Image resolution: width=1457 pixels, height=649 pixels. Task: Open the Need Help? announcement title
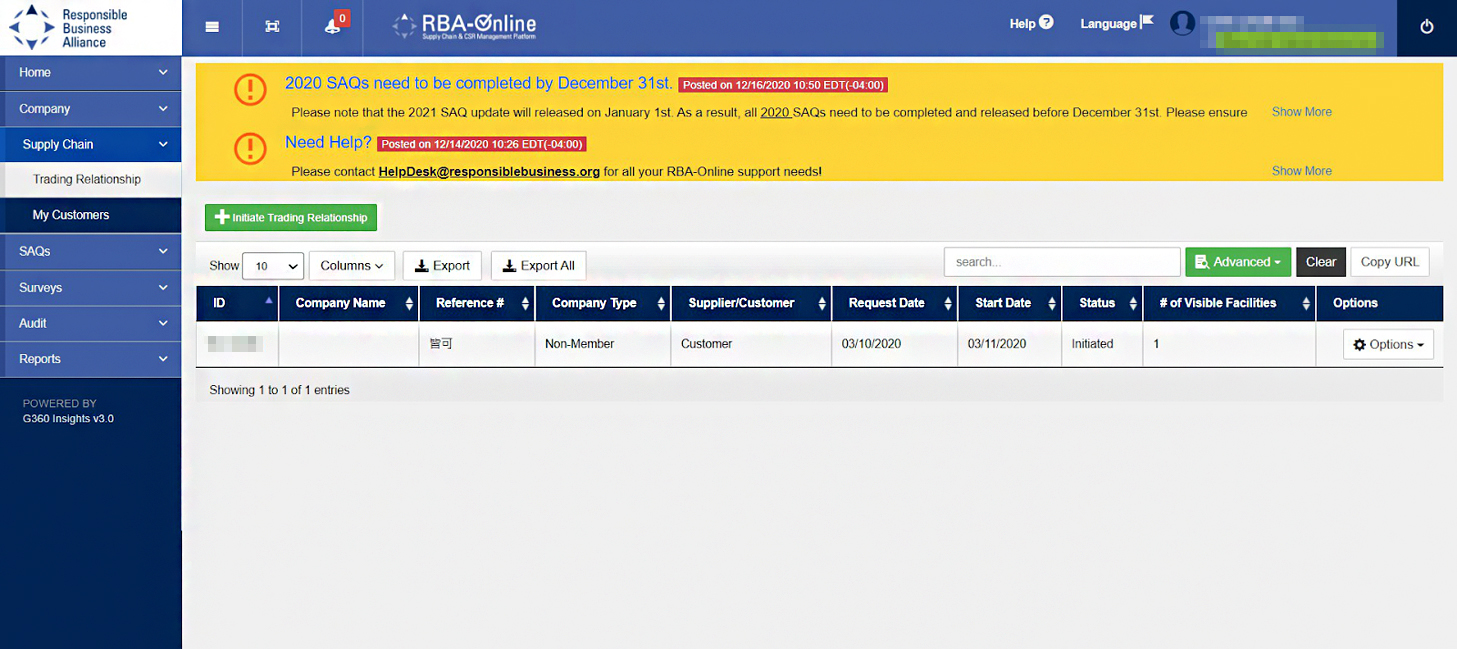pyautogui.click(x=328, y=142)
